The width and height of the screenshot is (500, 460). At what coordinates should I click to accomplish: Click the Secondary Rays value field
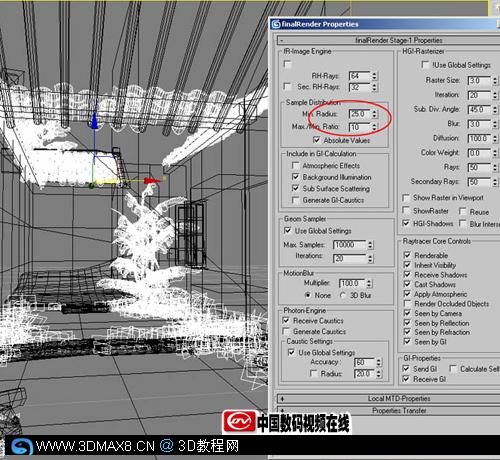[x=479, y=182]
